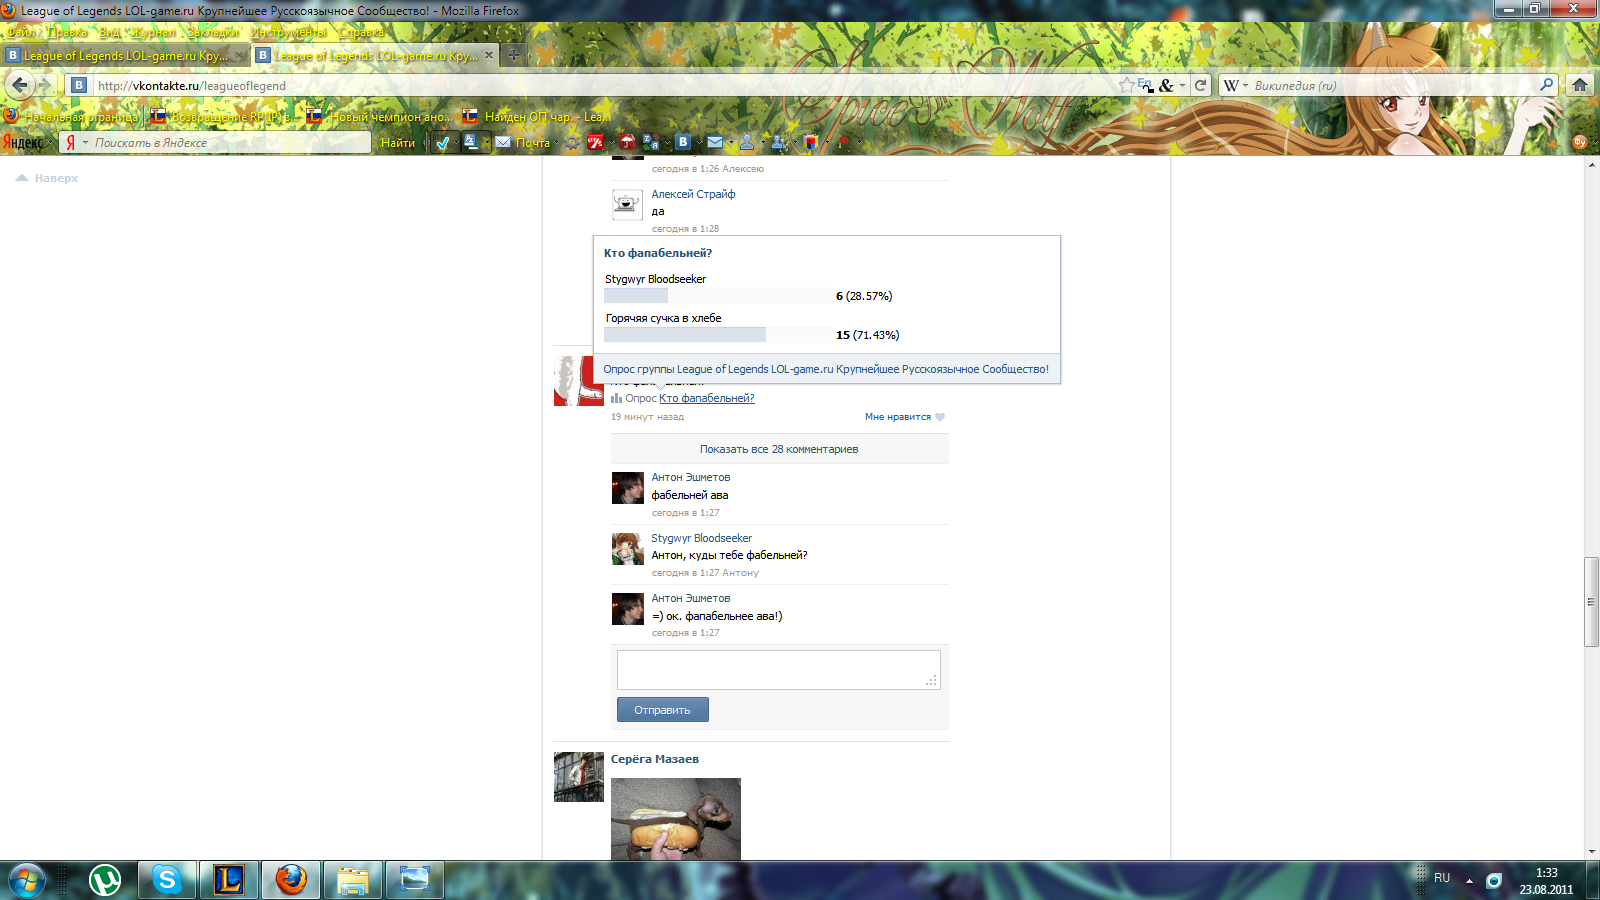This screenshot has width=1600, height=900.
Task: Open the Yandex bar settings gear icon
Action: pos(572,143)
